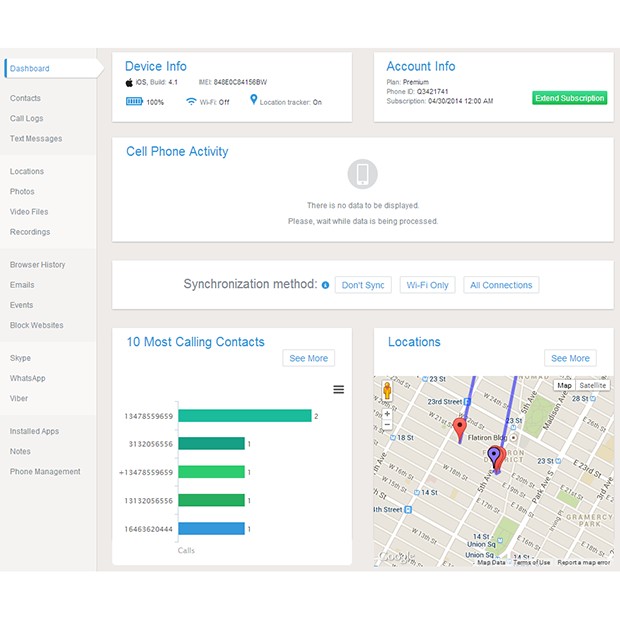Click the Extend Subscription button

(569, 98)
